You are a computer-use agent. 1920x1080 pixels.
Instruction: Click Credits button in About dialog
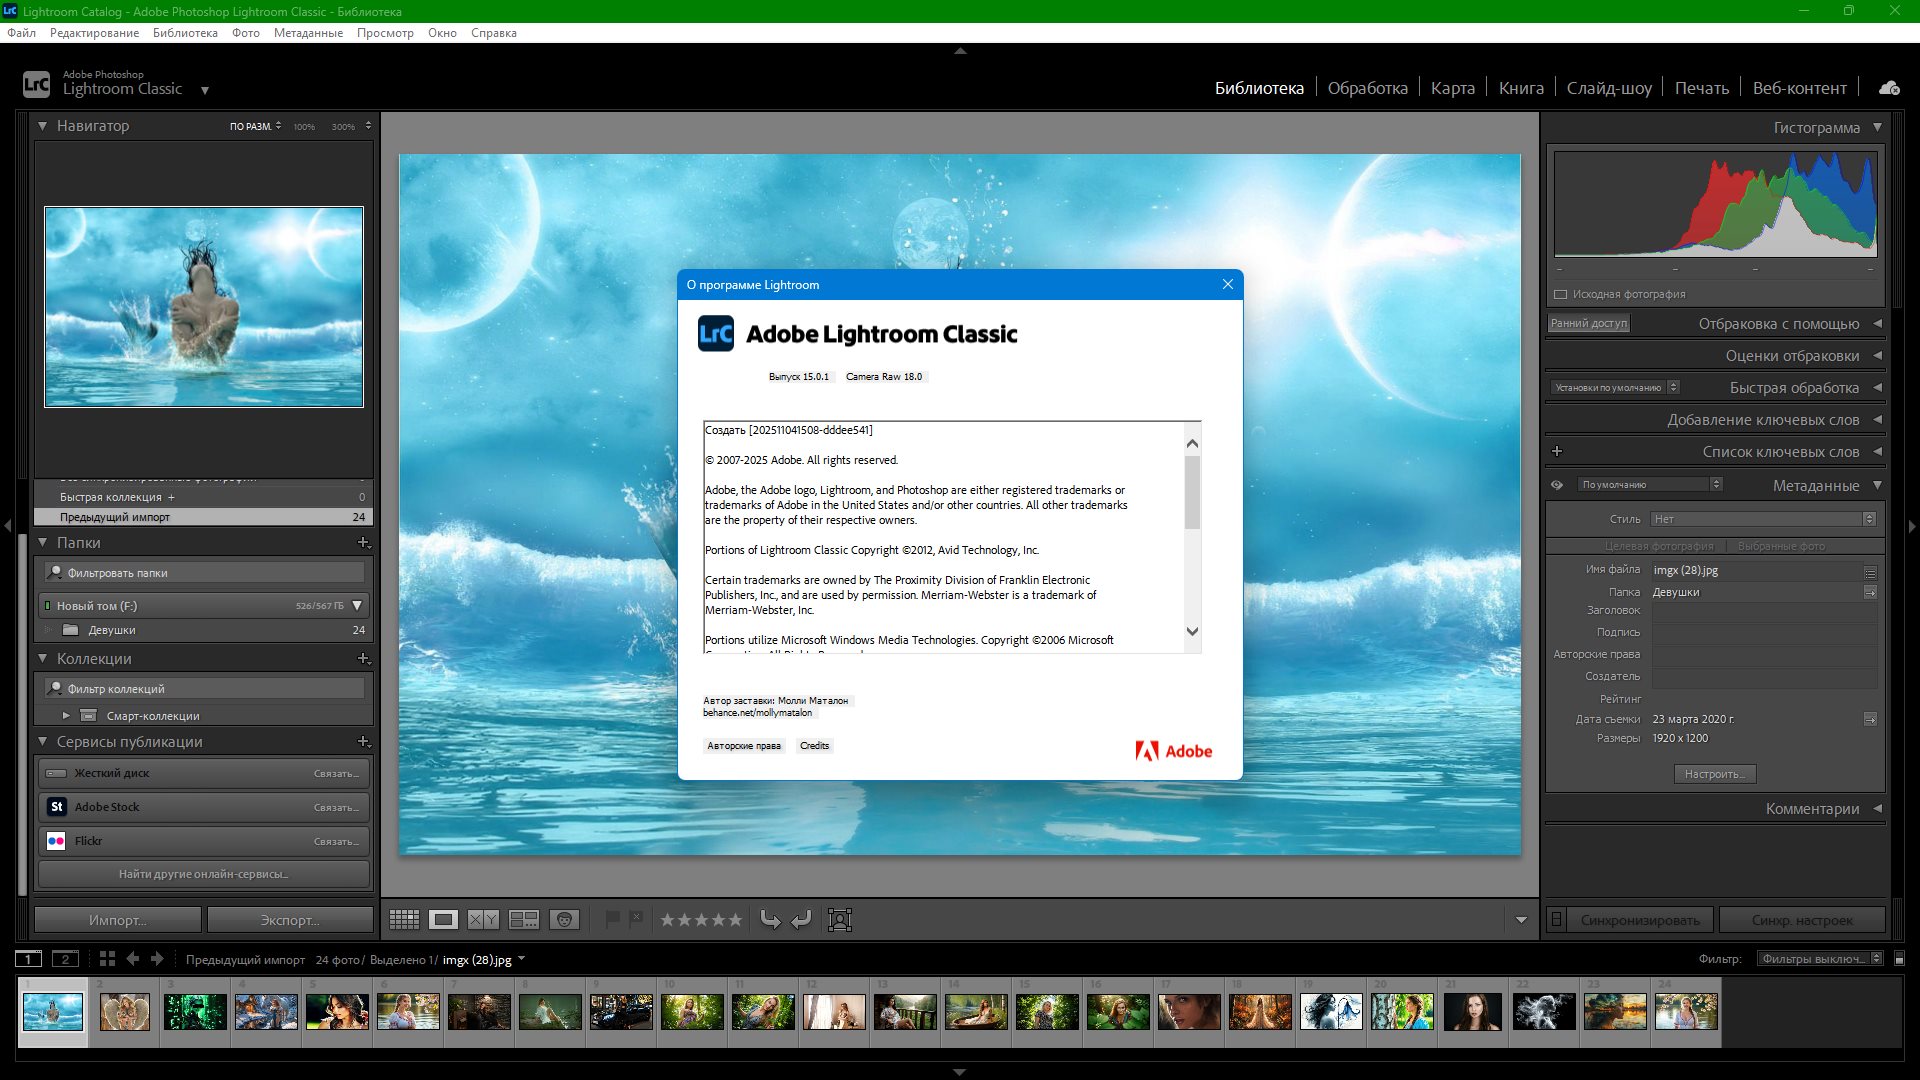point(814,746)
